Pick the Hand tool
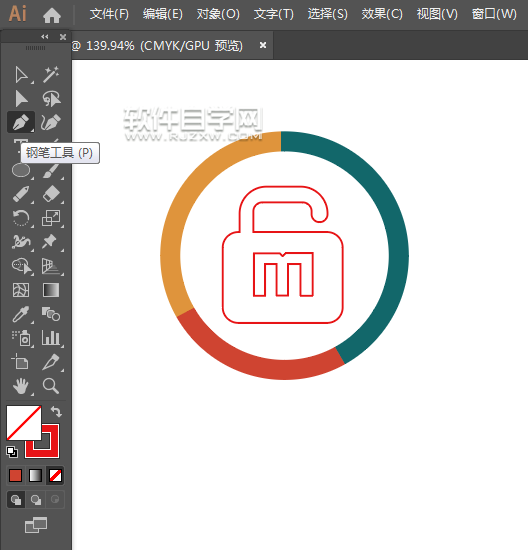 (x=21, y=386)
